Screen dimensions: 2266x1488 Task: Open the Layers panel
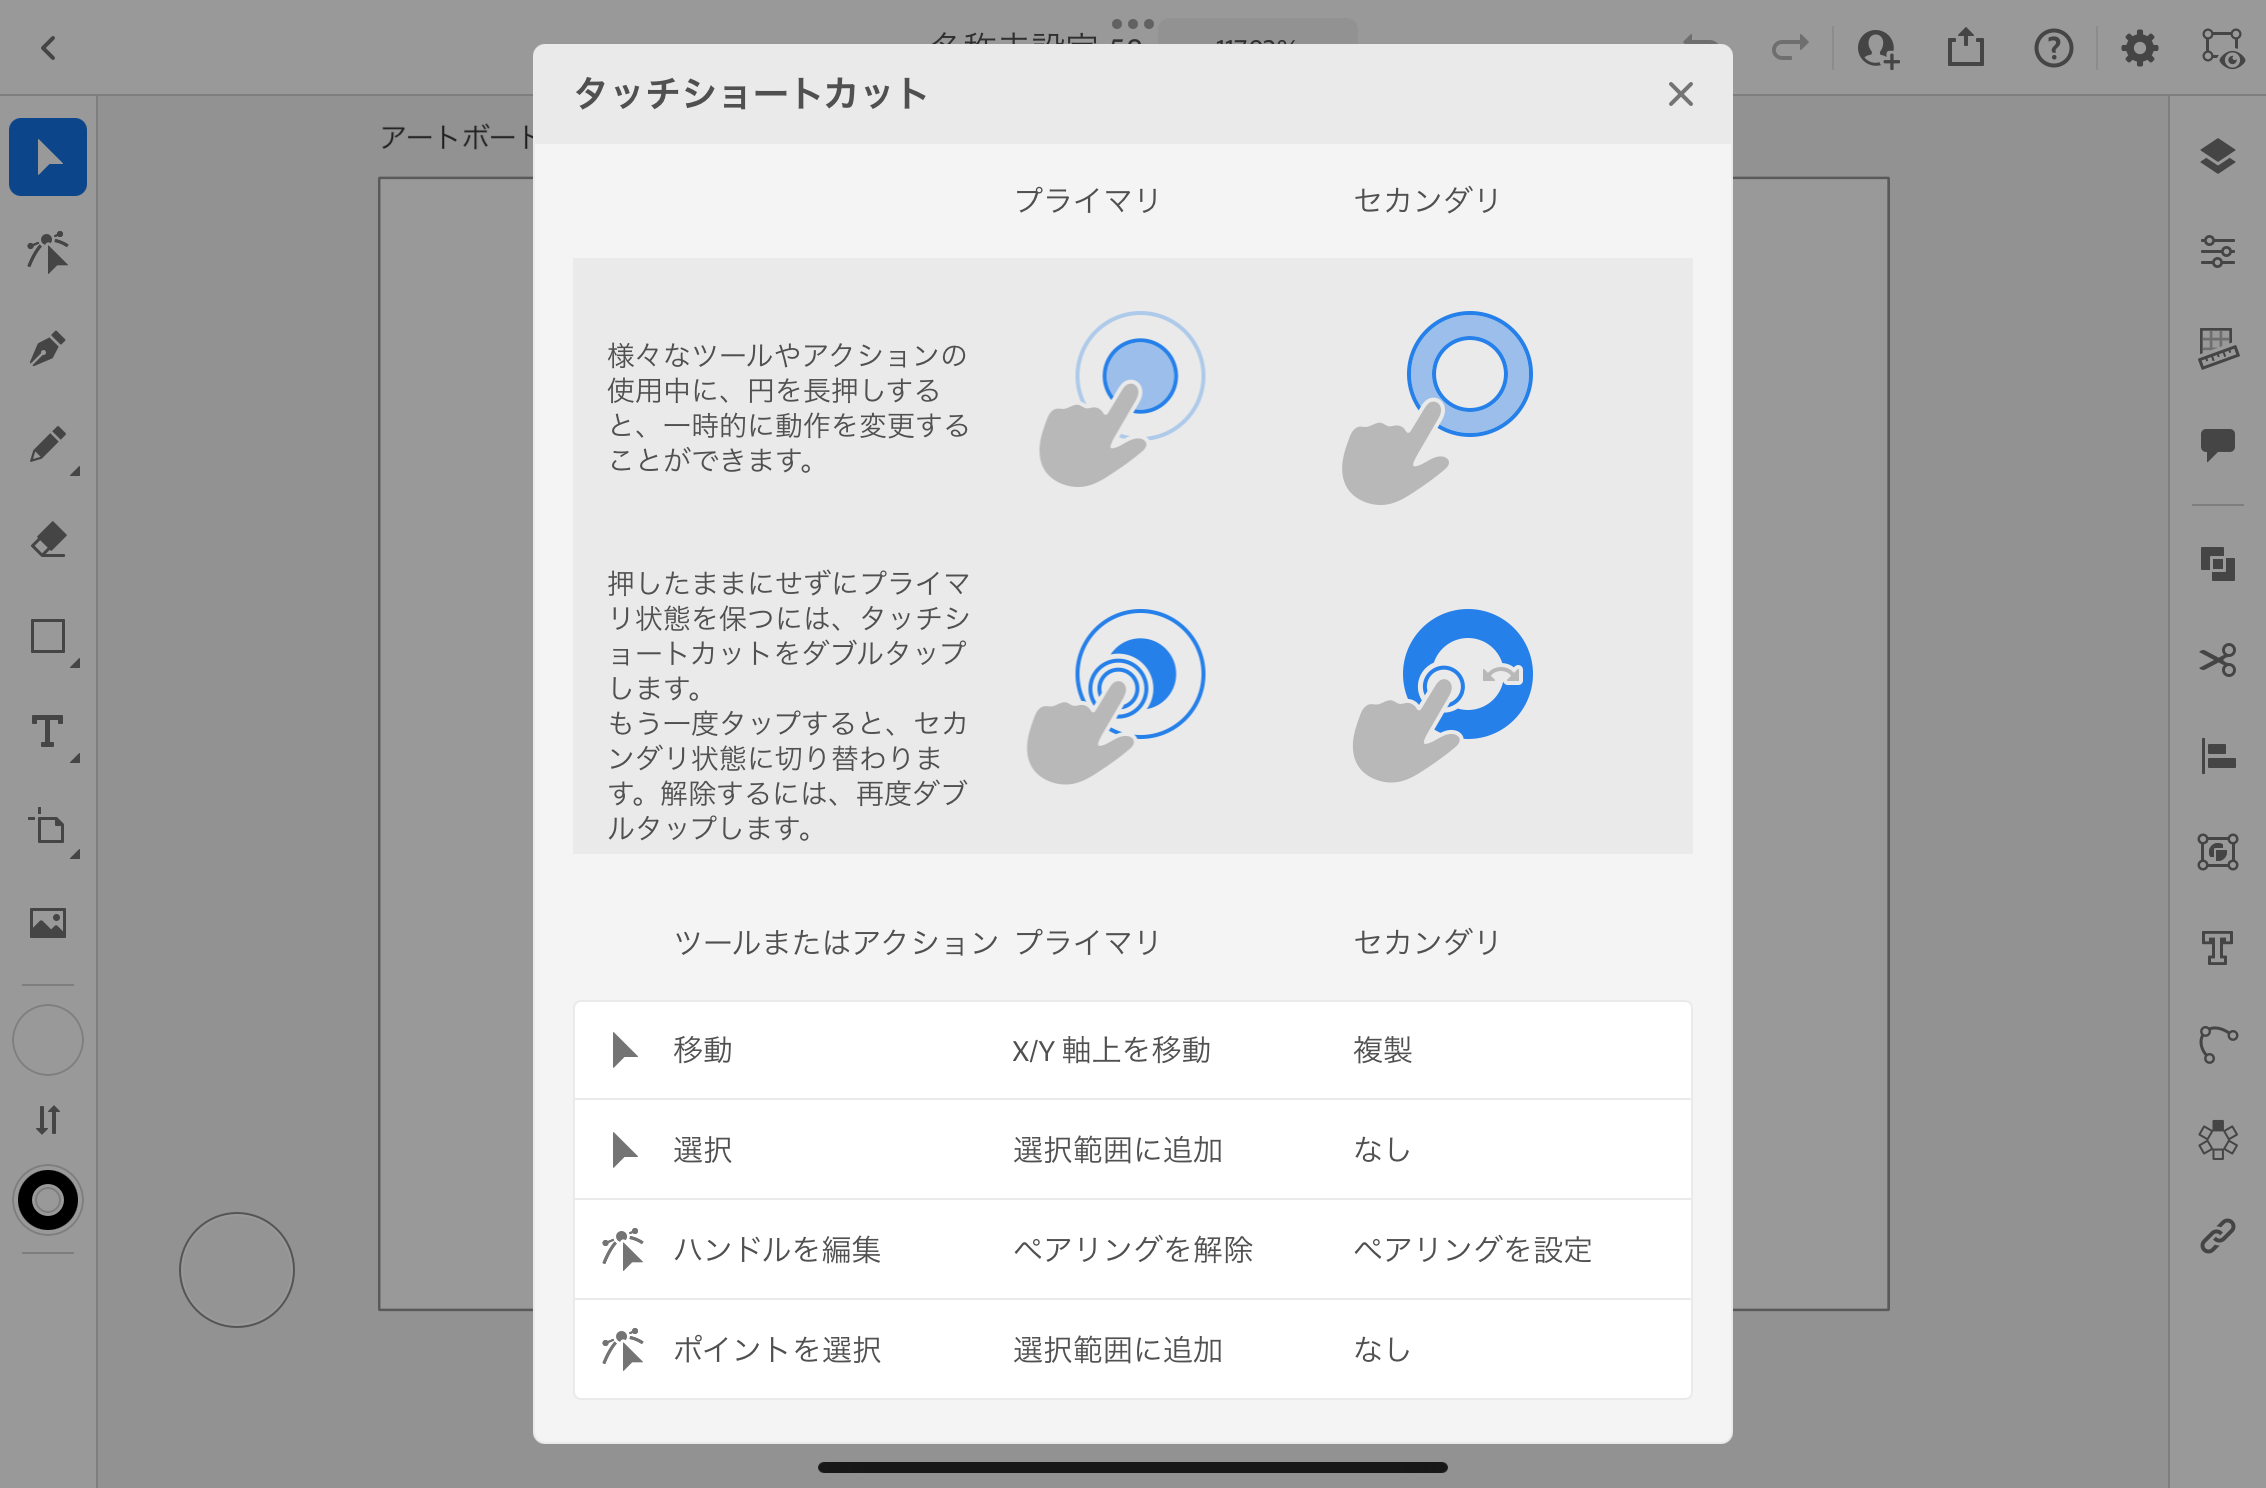point(2217,156)
